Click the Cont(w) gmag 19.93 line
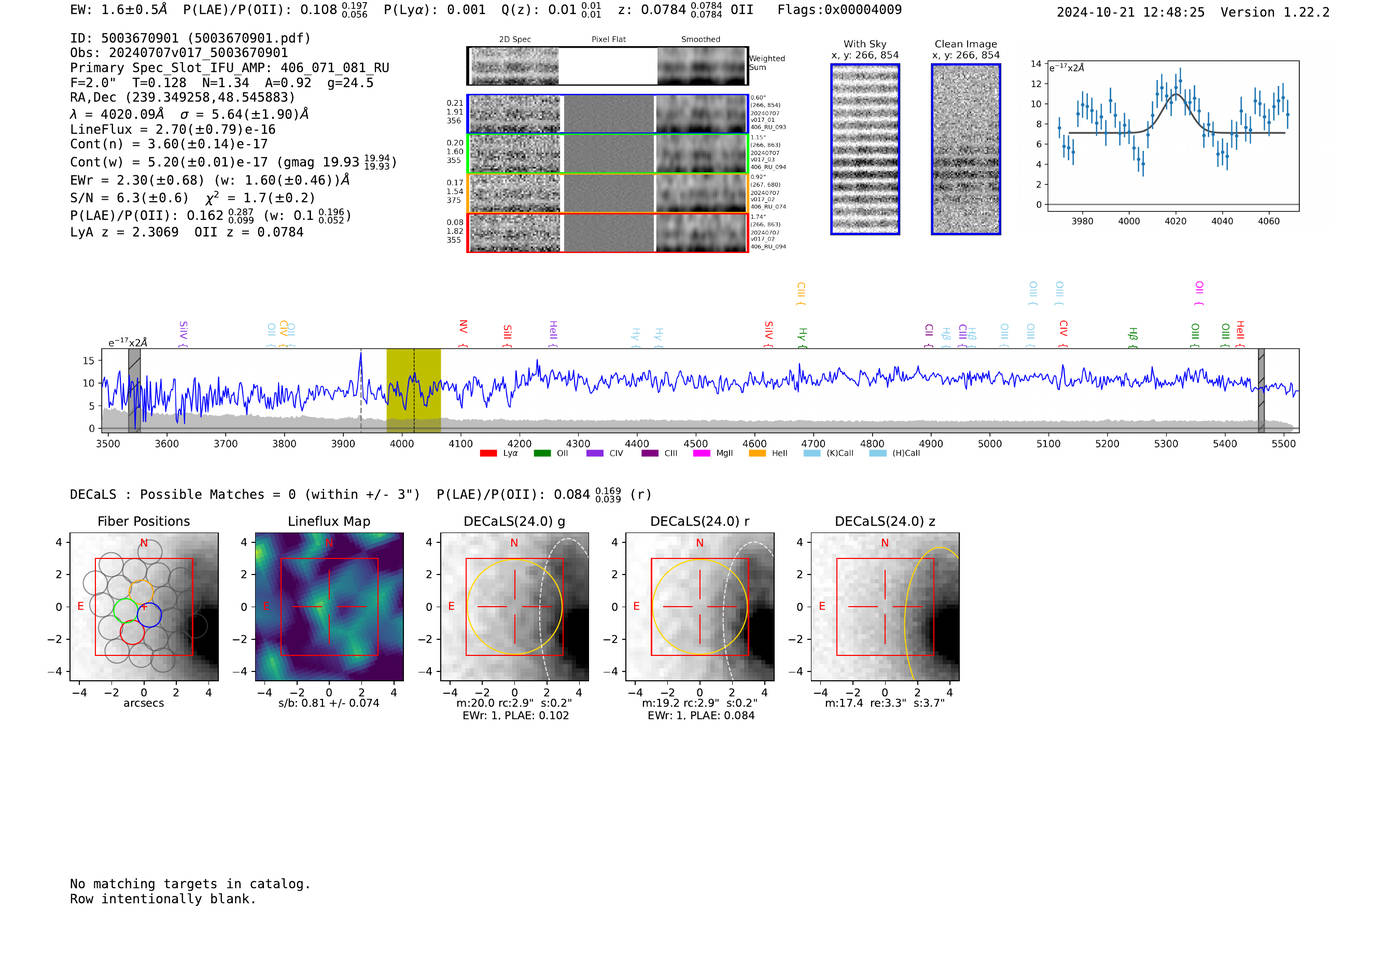The image size is (1400, 953). pos(233,161)
